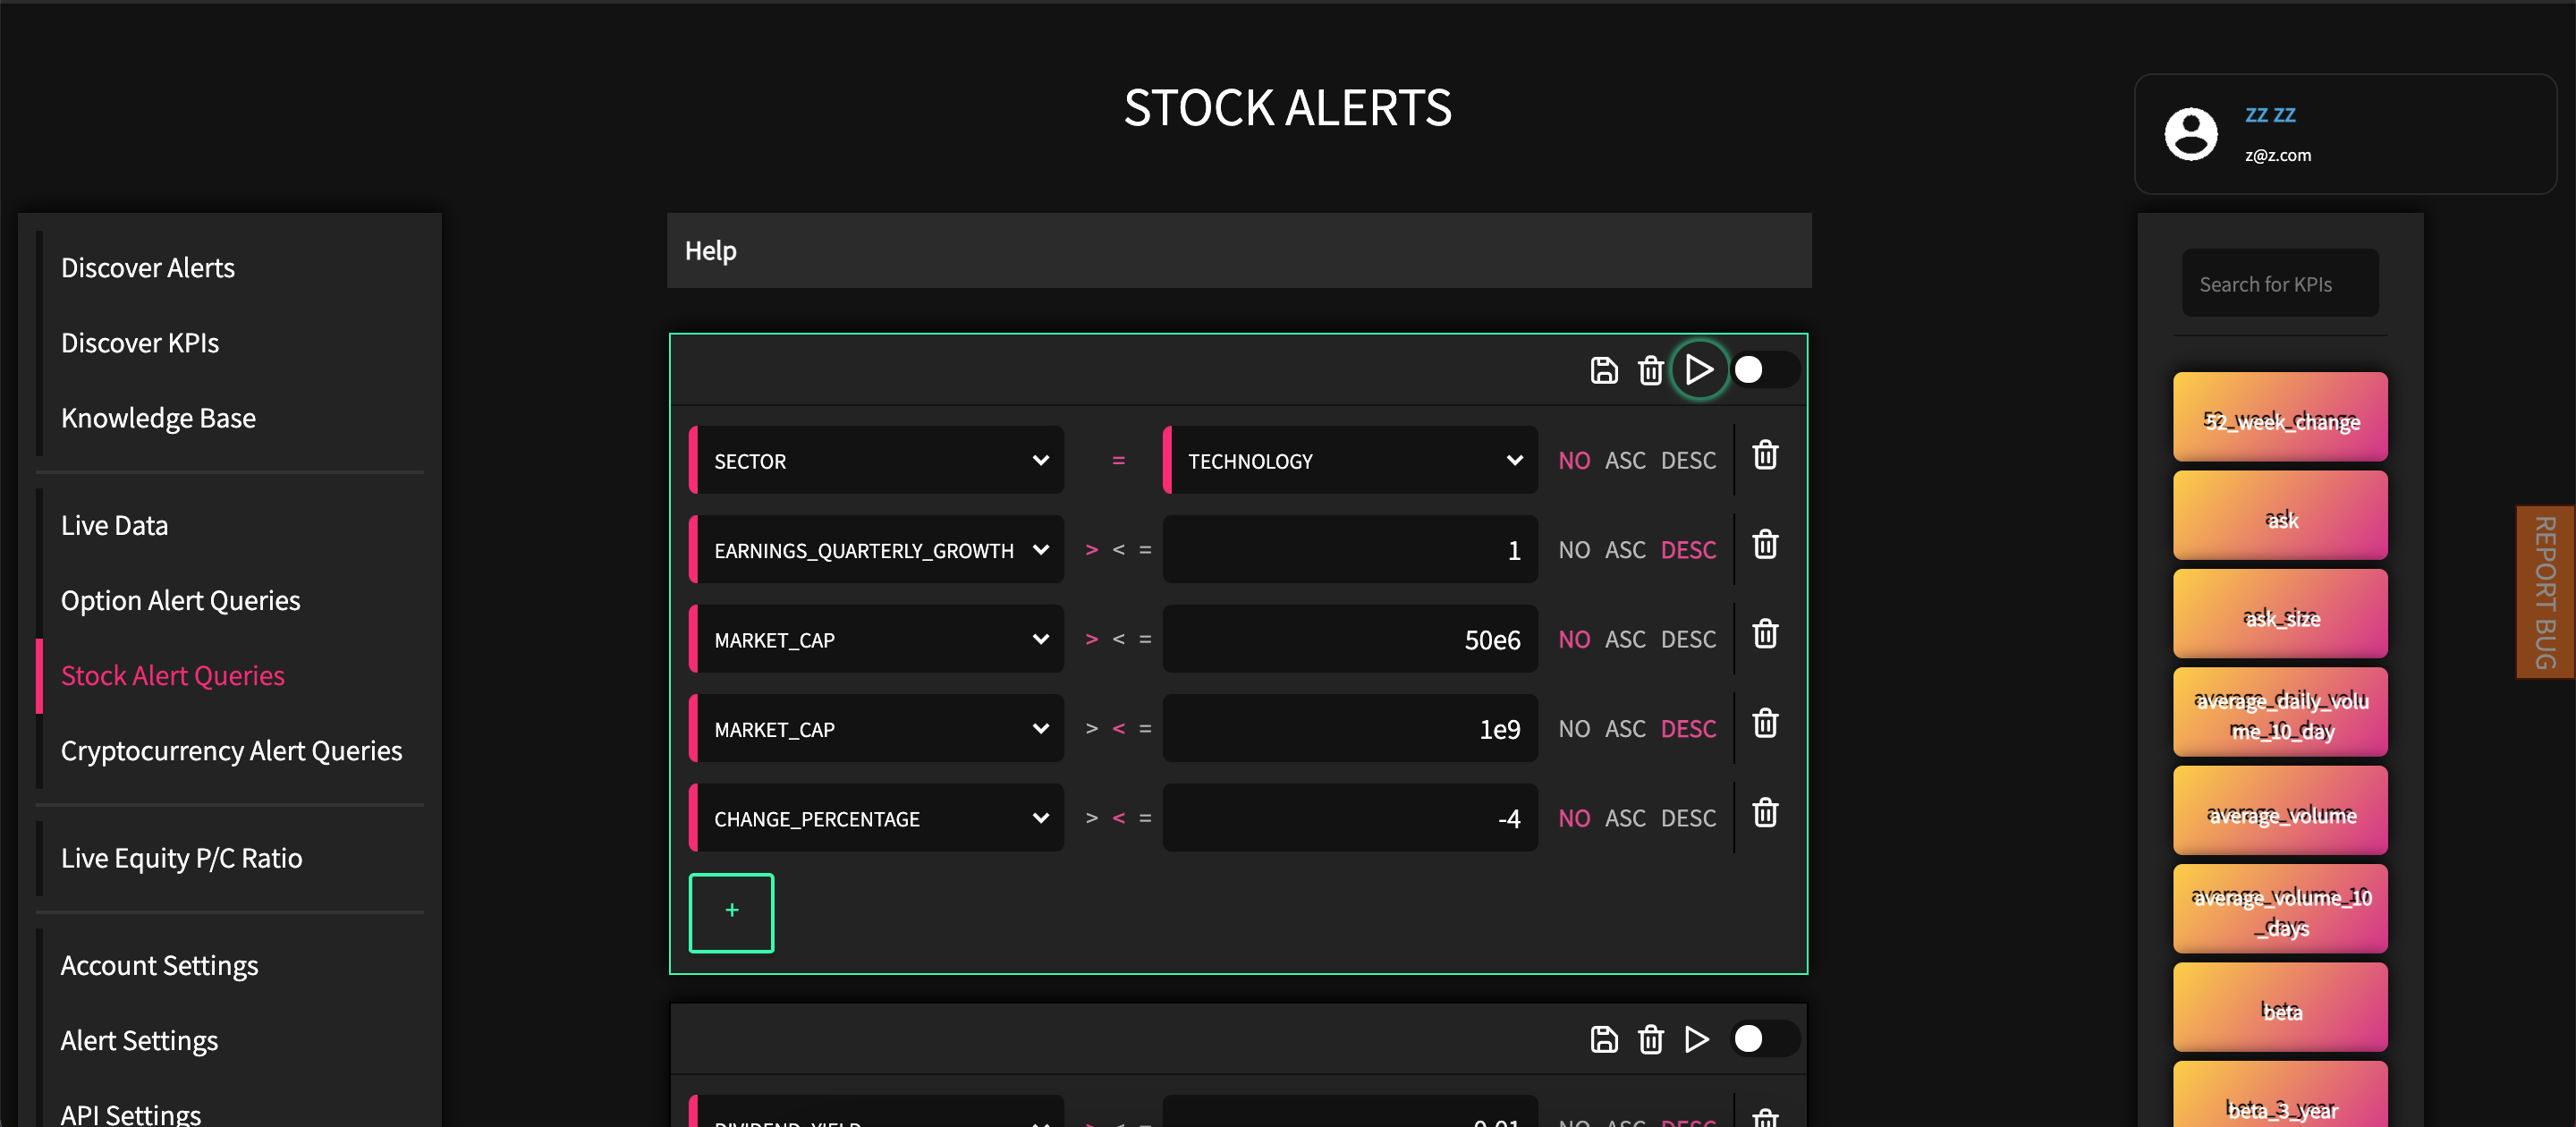Remove the MARKET_CAP 1e9 condition row
Image resolution: width=2576 pixels, height=1127 pixels.
[x=1766, y=723]
